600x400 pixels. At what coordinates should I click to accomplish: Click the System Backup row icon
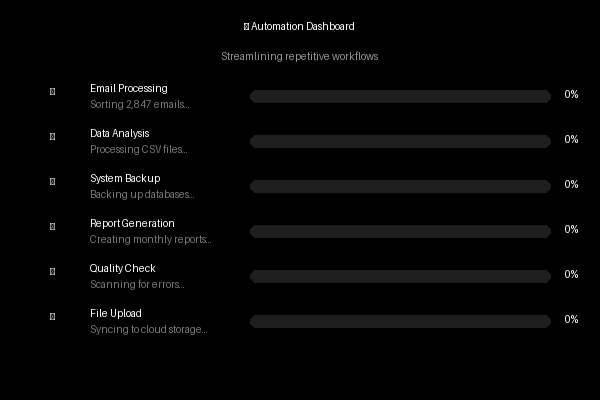(x=52, y=182)
